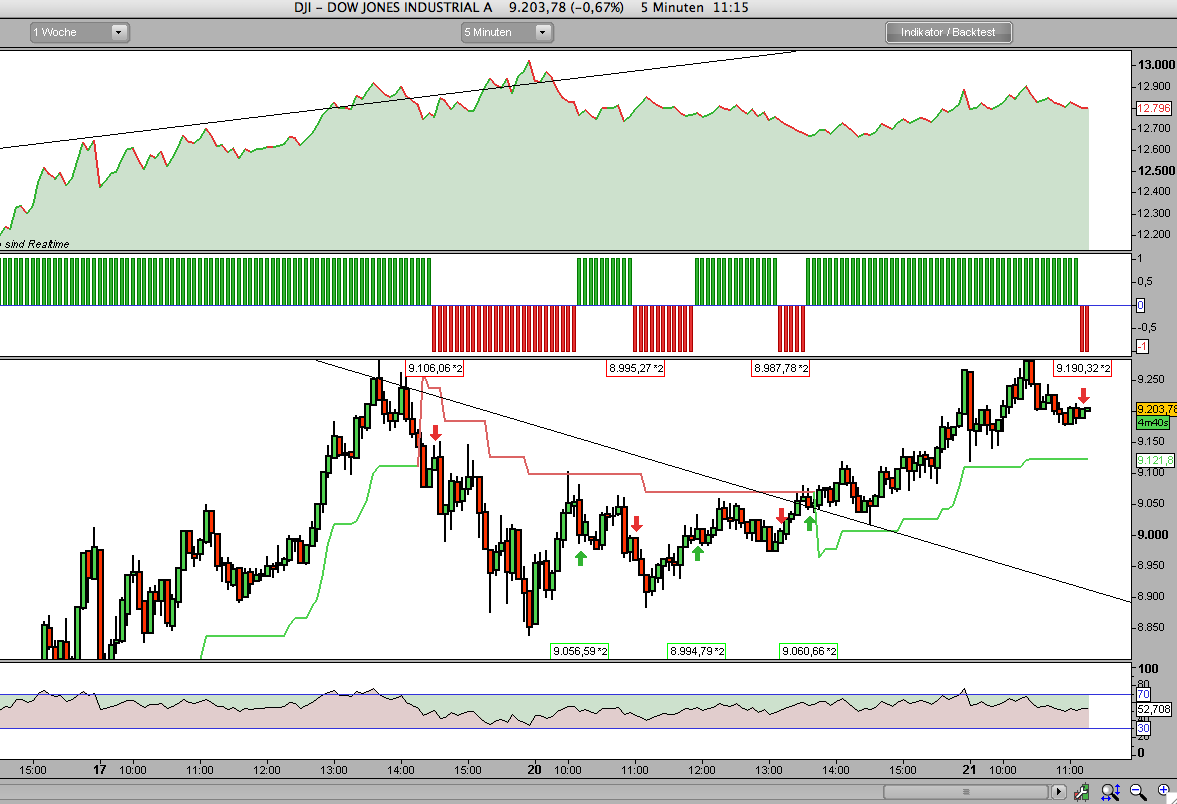Click the sell signal label 9.190,32 *2
This screenshot has width=1177, height=804.
1082,368
